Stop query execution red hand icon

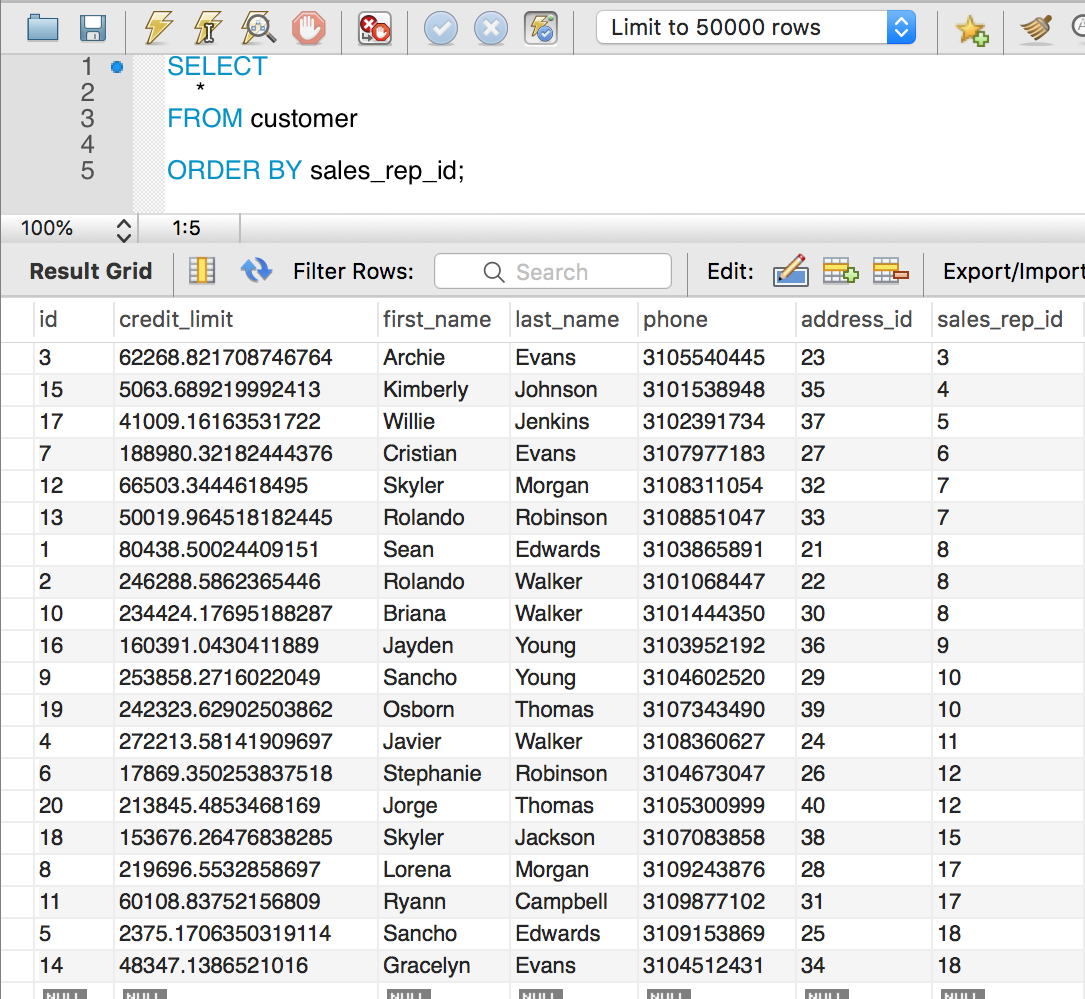click(308, 28)
